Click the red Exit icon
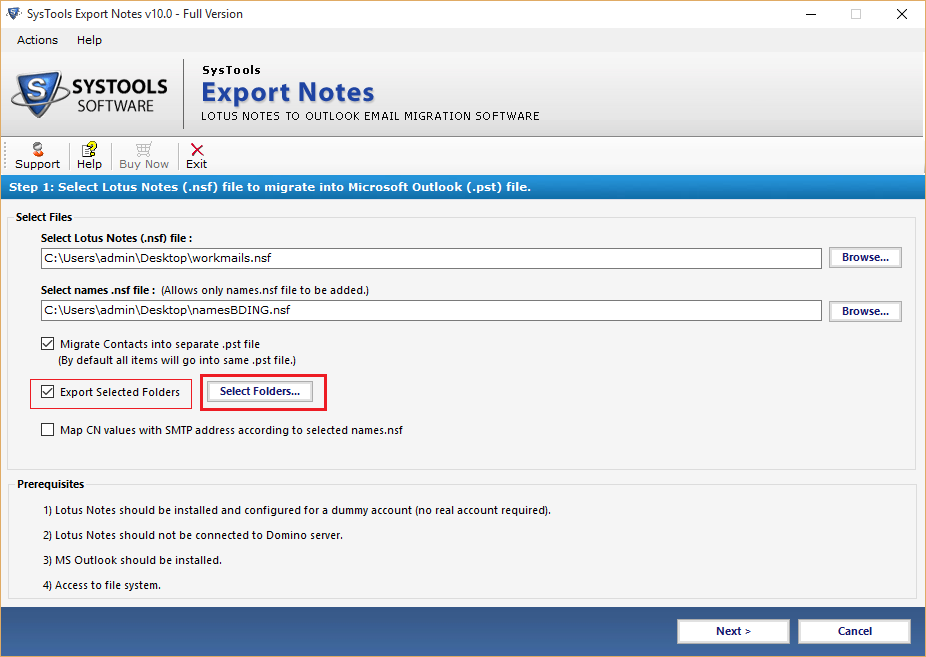 click(197, 156)
